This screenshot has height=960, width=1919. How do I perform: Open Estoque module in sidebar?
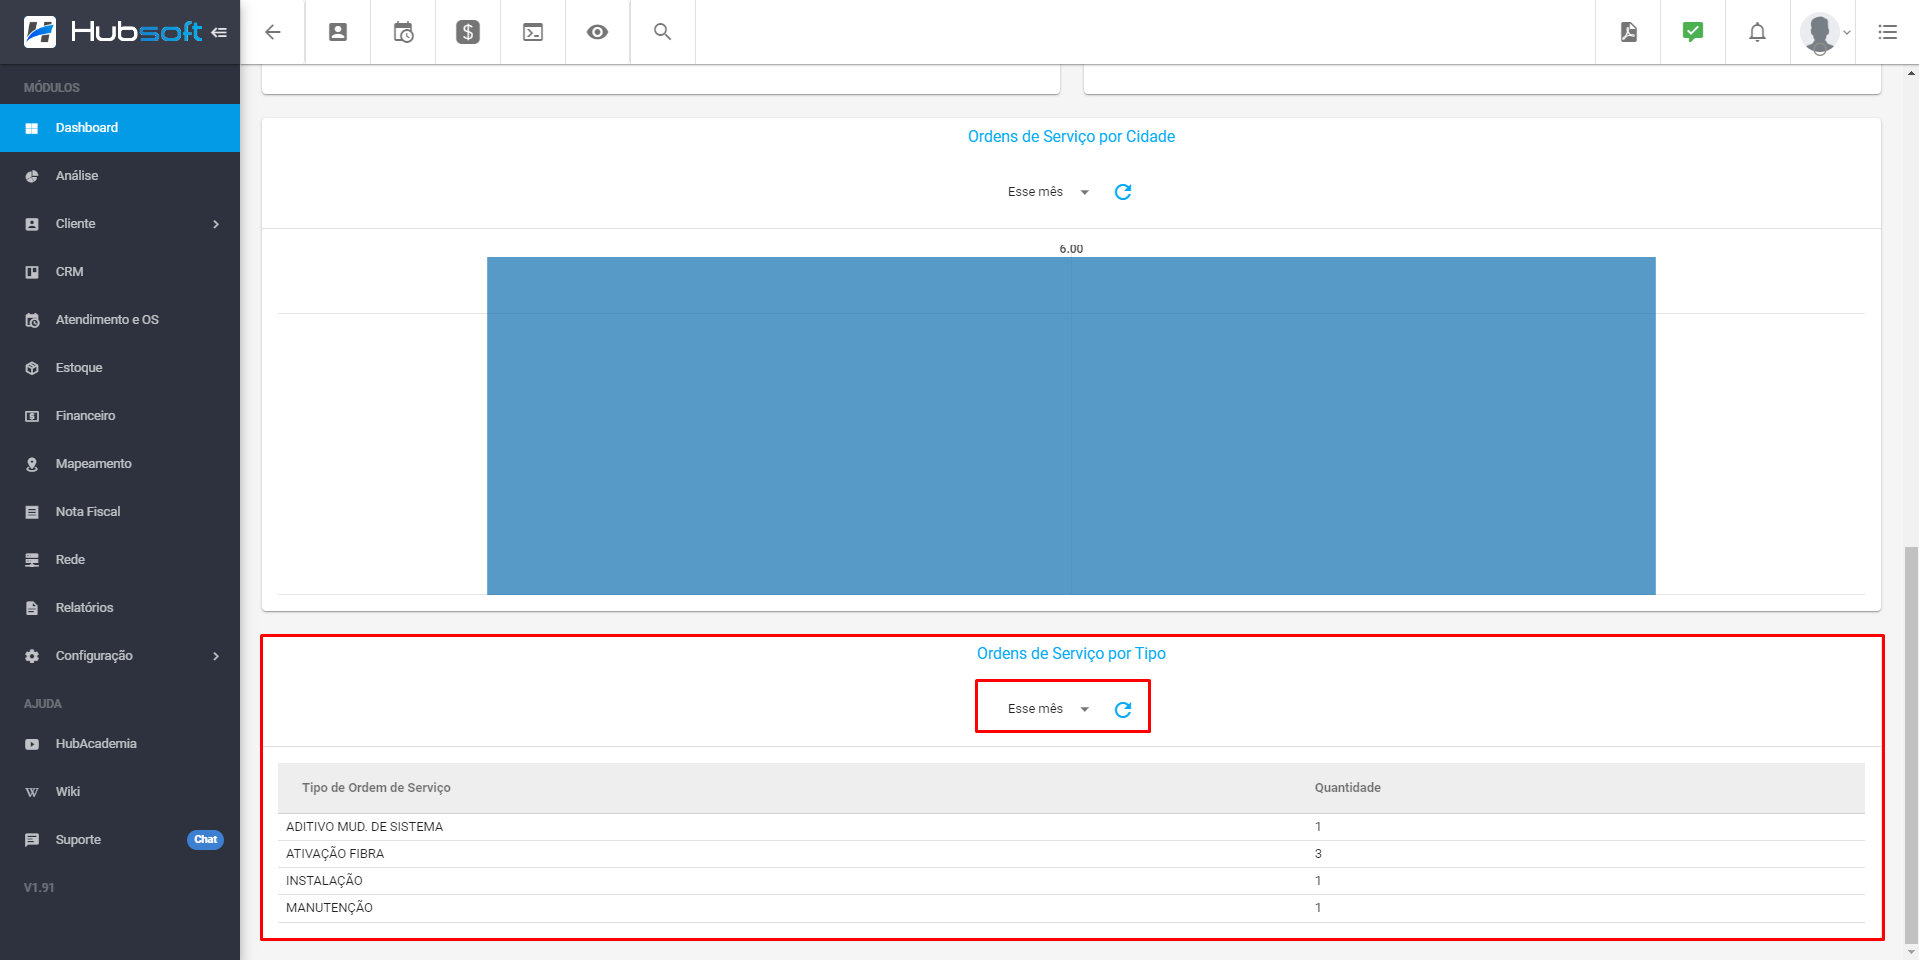coord(120,368)
